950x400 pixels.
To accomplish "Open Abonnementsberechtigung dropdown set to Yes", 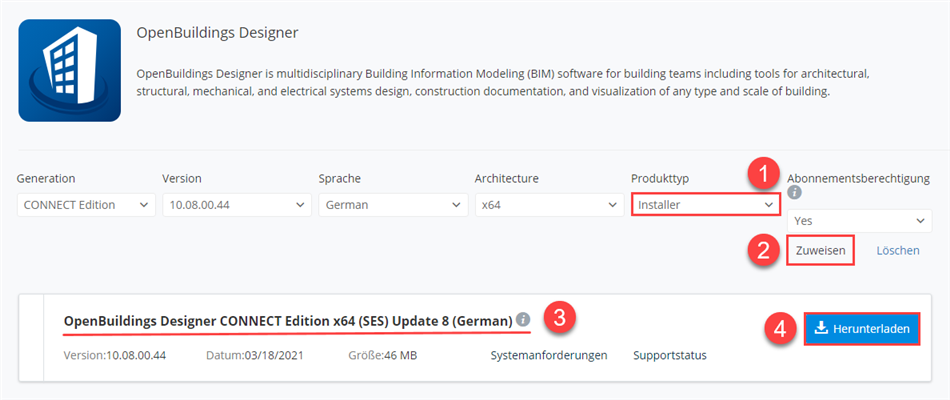I will pyautogui.click(x=859, y=221).
